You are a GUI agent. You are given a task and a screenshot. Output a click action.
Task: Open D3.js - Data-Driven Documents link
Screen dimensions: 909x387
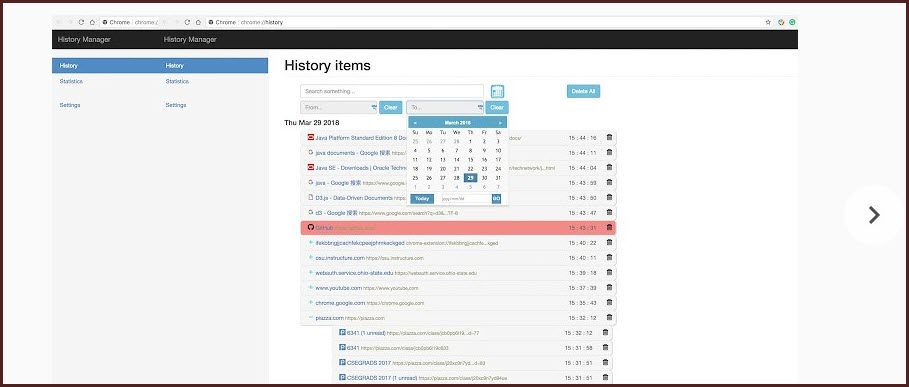(x=354, y=198)
